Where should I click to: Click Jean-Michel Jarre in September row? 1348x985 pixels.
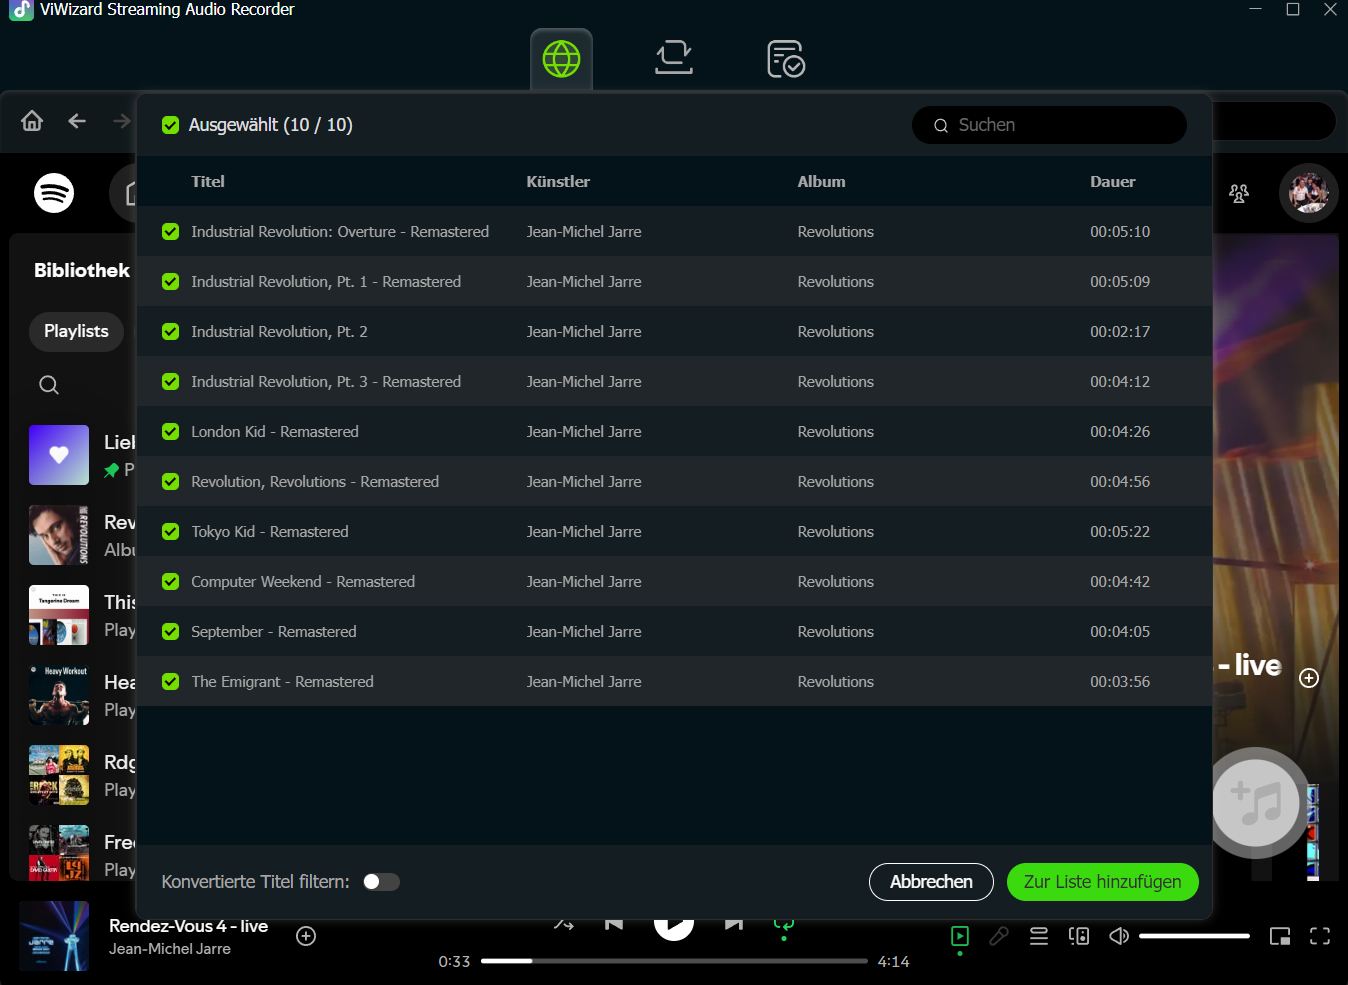click(584, 632)
